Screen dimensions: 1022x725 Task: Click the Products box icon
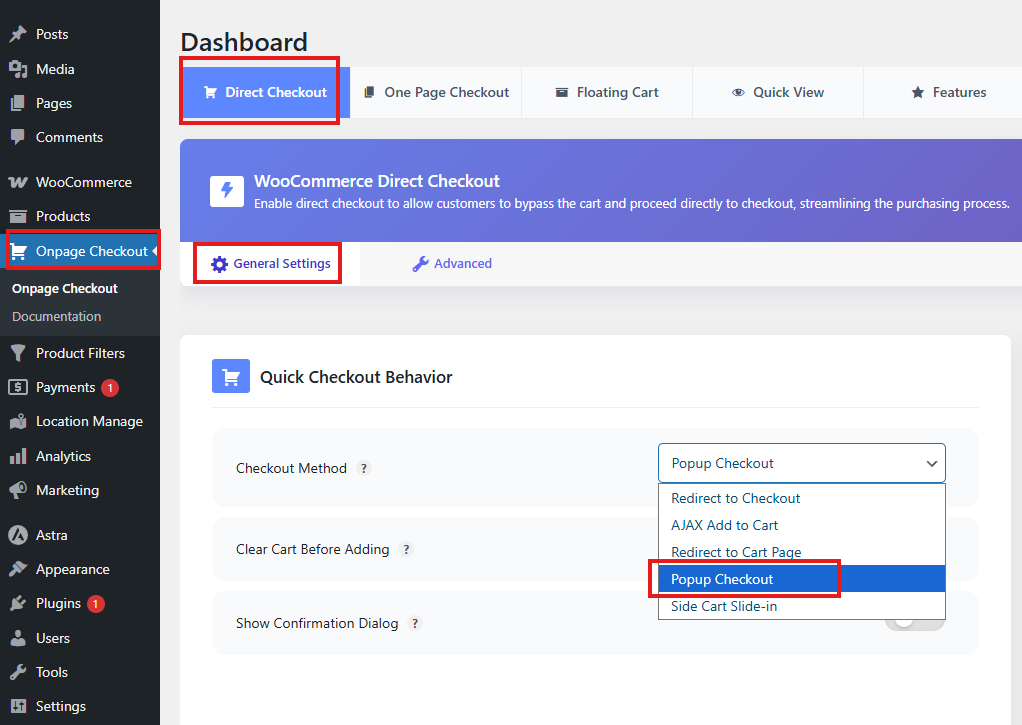point(18,216)
